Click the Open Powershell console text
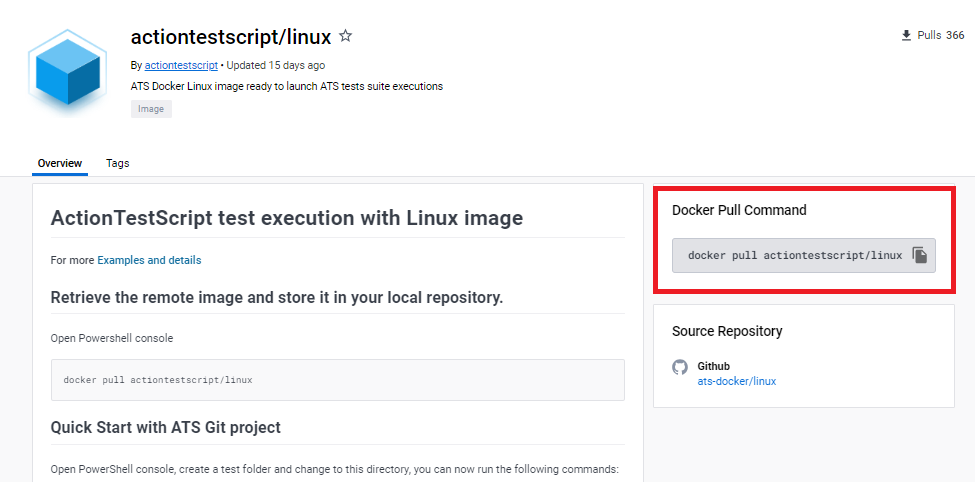 pyautogui.click(x=112, y=338)
